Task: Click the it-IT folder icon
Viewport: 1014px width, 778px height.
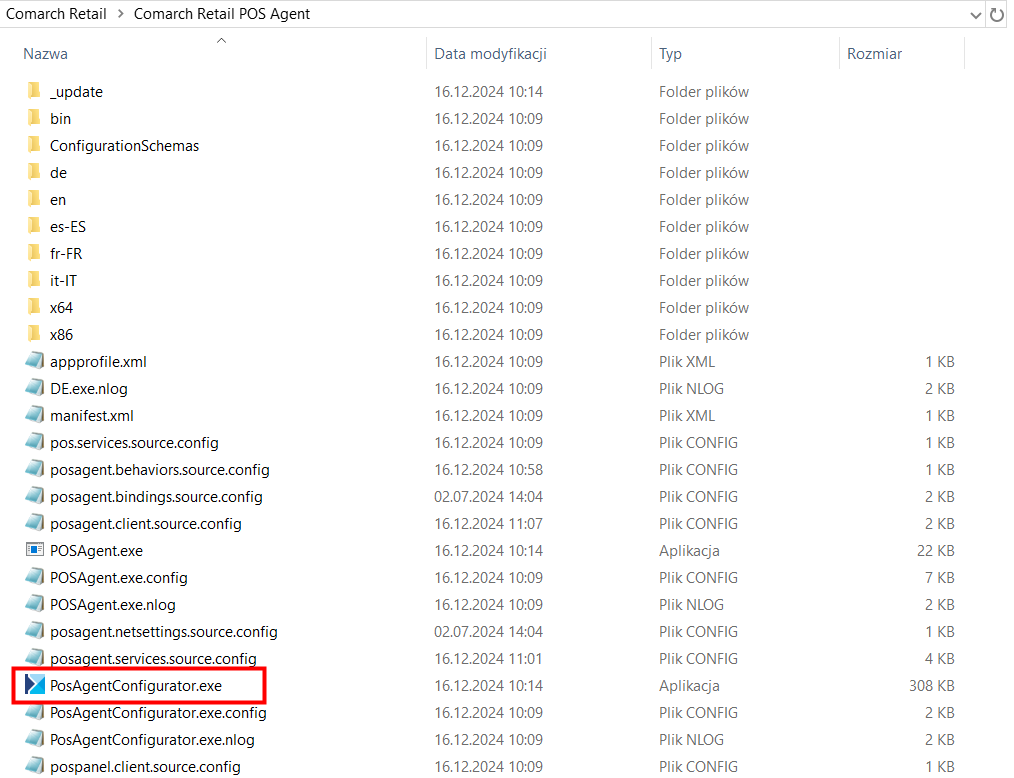Action: click(x=35, y=281)
